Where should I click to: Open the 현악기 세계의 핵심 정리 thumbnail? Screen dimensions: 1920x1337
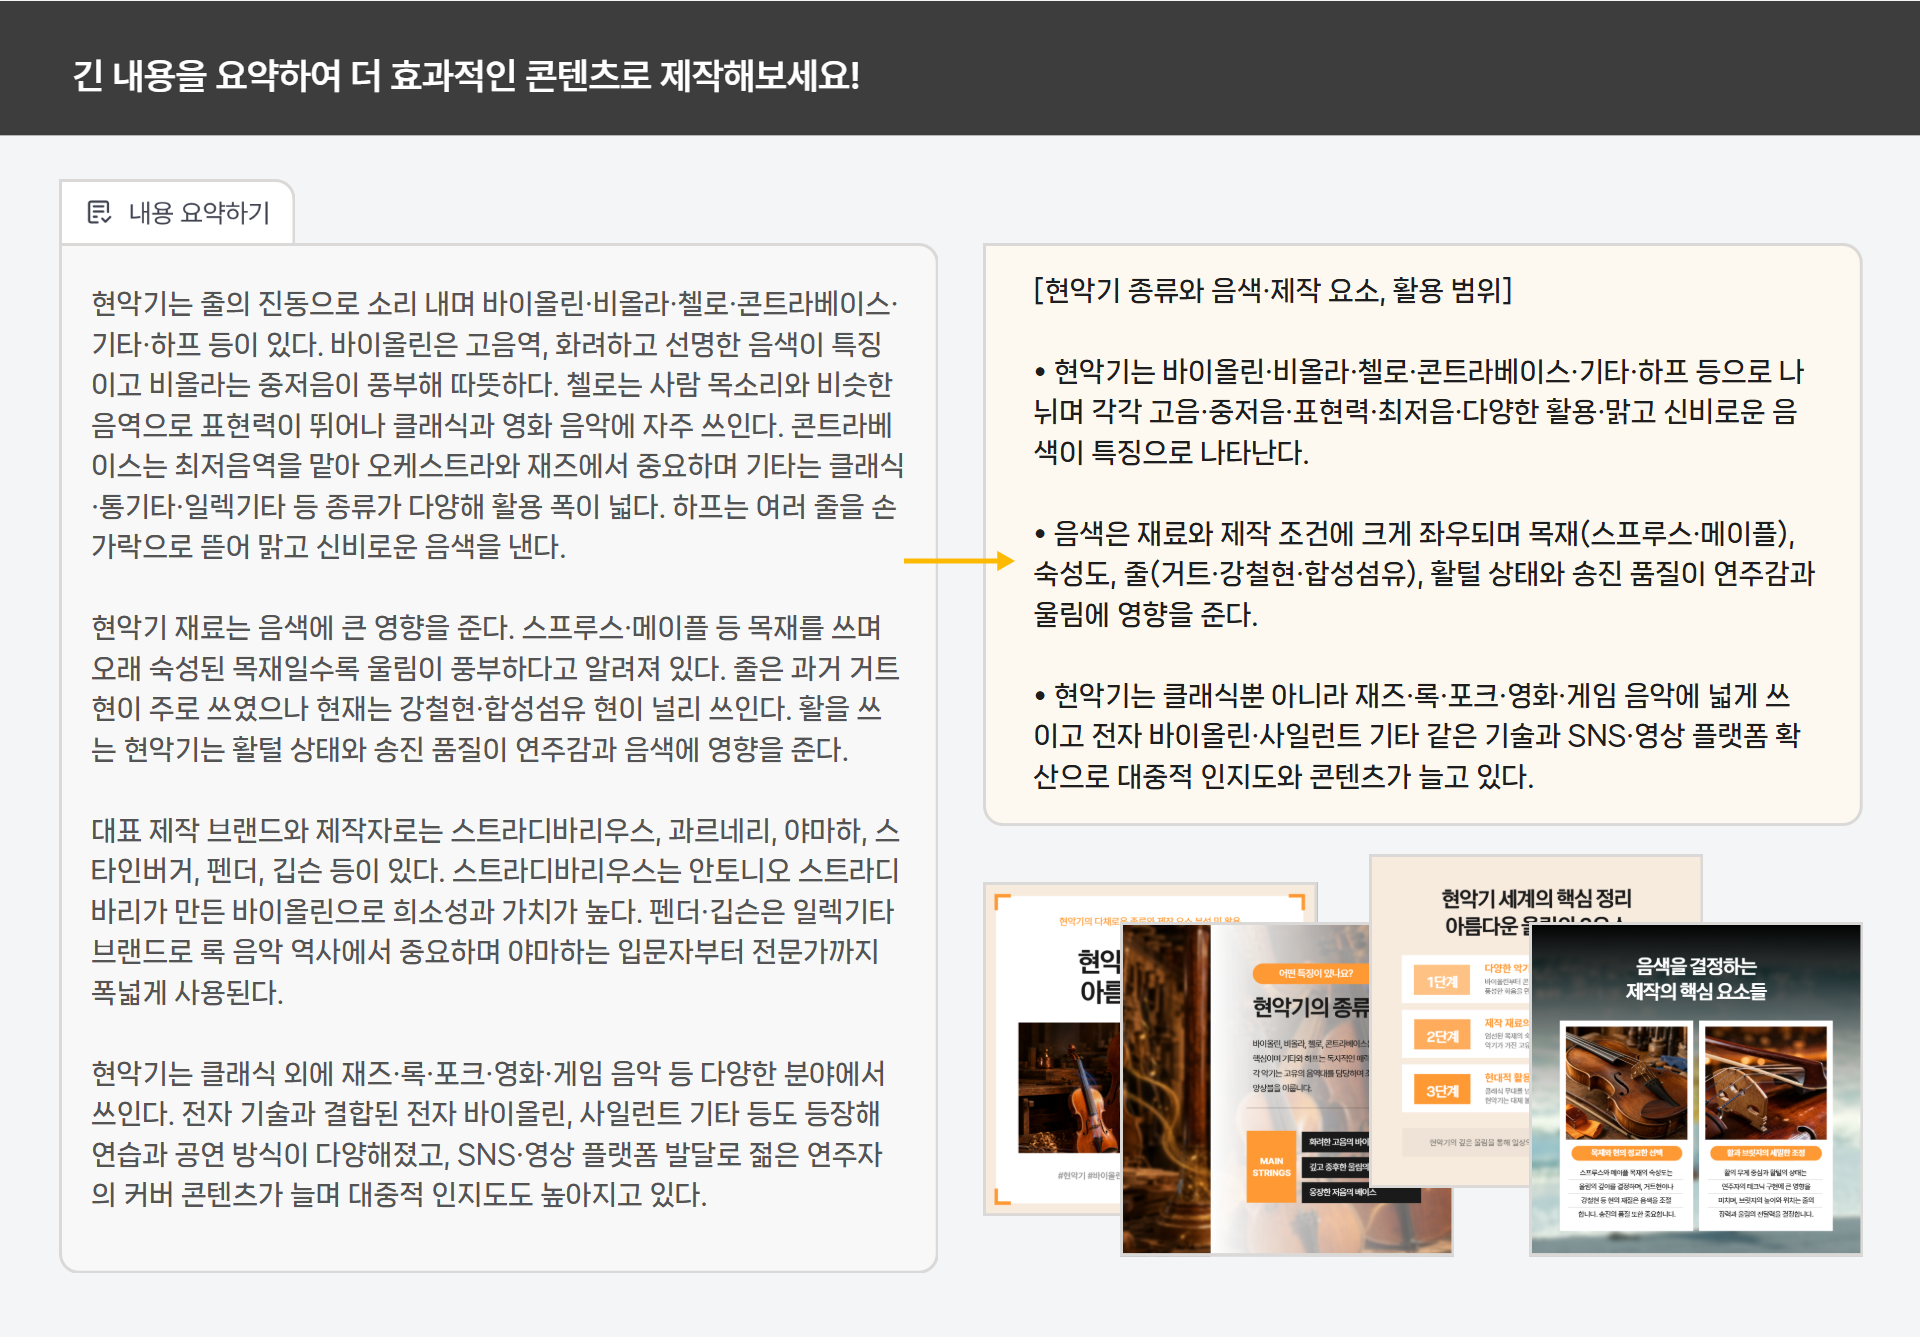[x=1451, y=1020]
